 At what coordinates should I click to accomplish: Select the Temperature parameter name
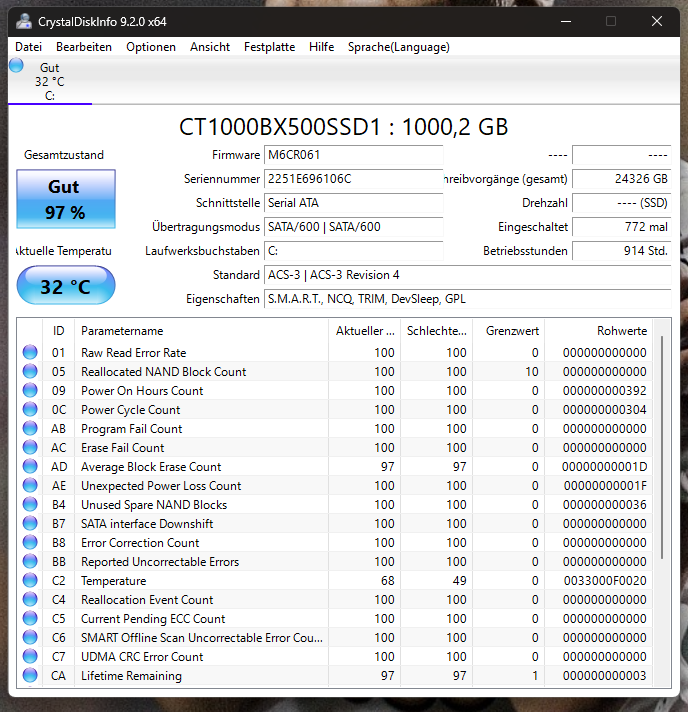tap(114, 581)
